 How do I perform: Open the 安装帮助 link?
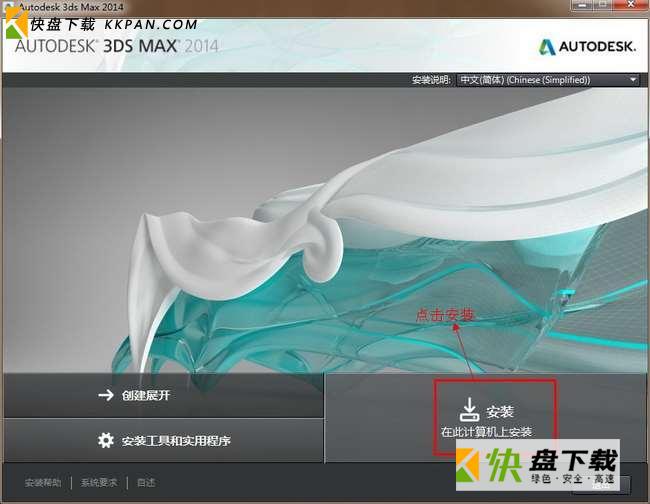tap(43, 482)
